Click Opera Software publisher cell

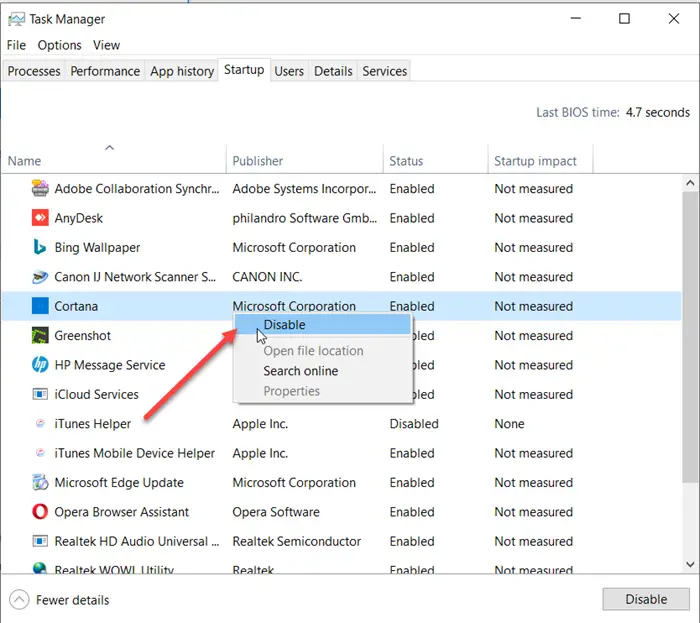coord(276,512)
